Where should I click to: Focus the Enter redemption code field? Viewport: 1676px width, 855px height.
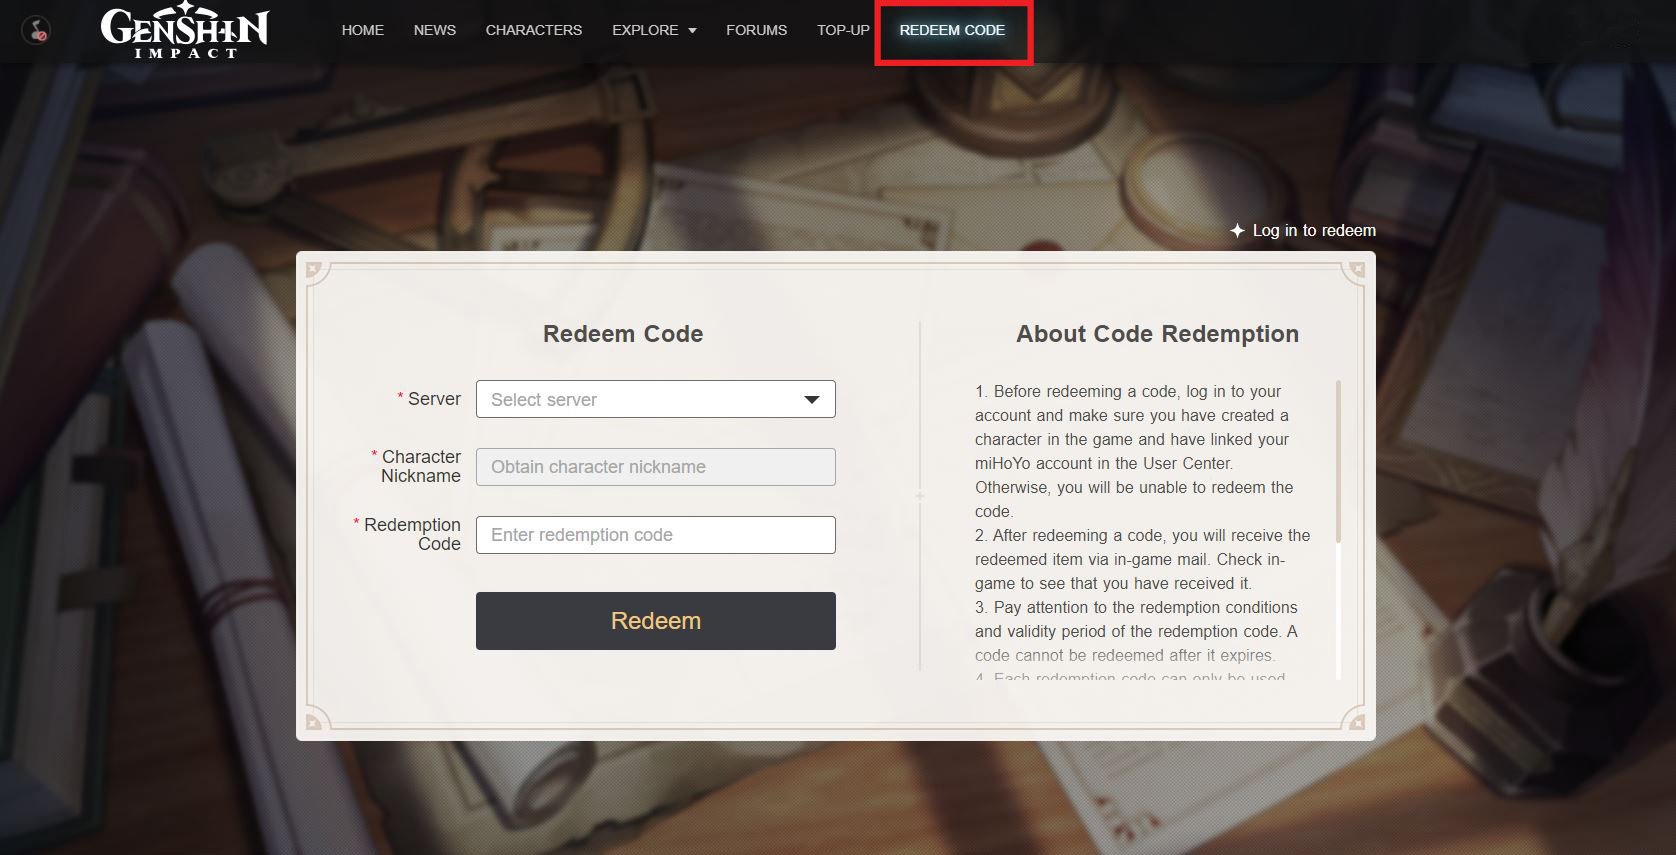656,535
